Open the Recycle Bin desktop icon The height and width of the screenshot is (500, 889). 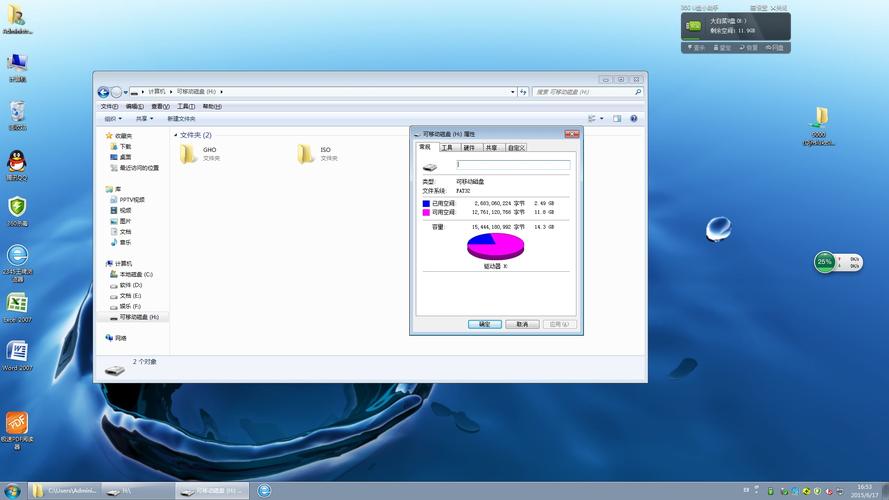coord(17,111)
